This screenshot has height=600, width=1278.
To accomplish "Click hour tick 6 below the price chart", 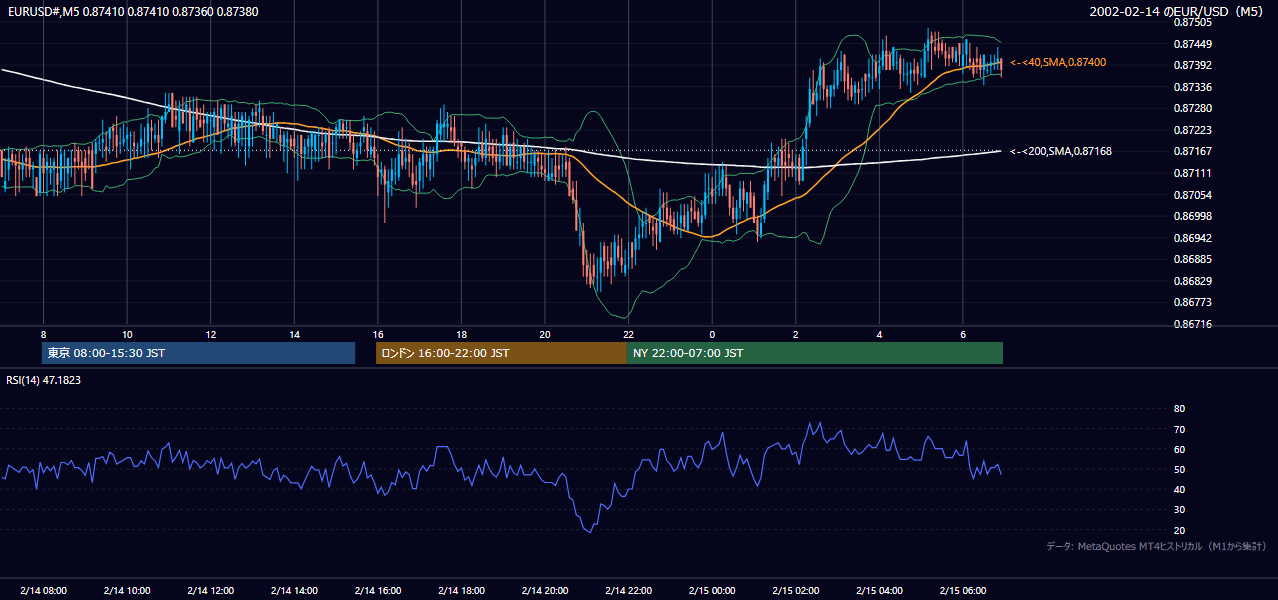I will click(963, 334).
